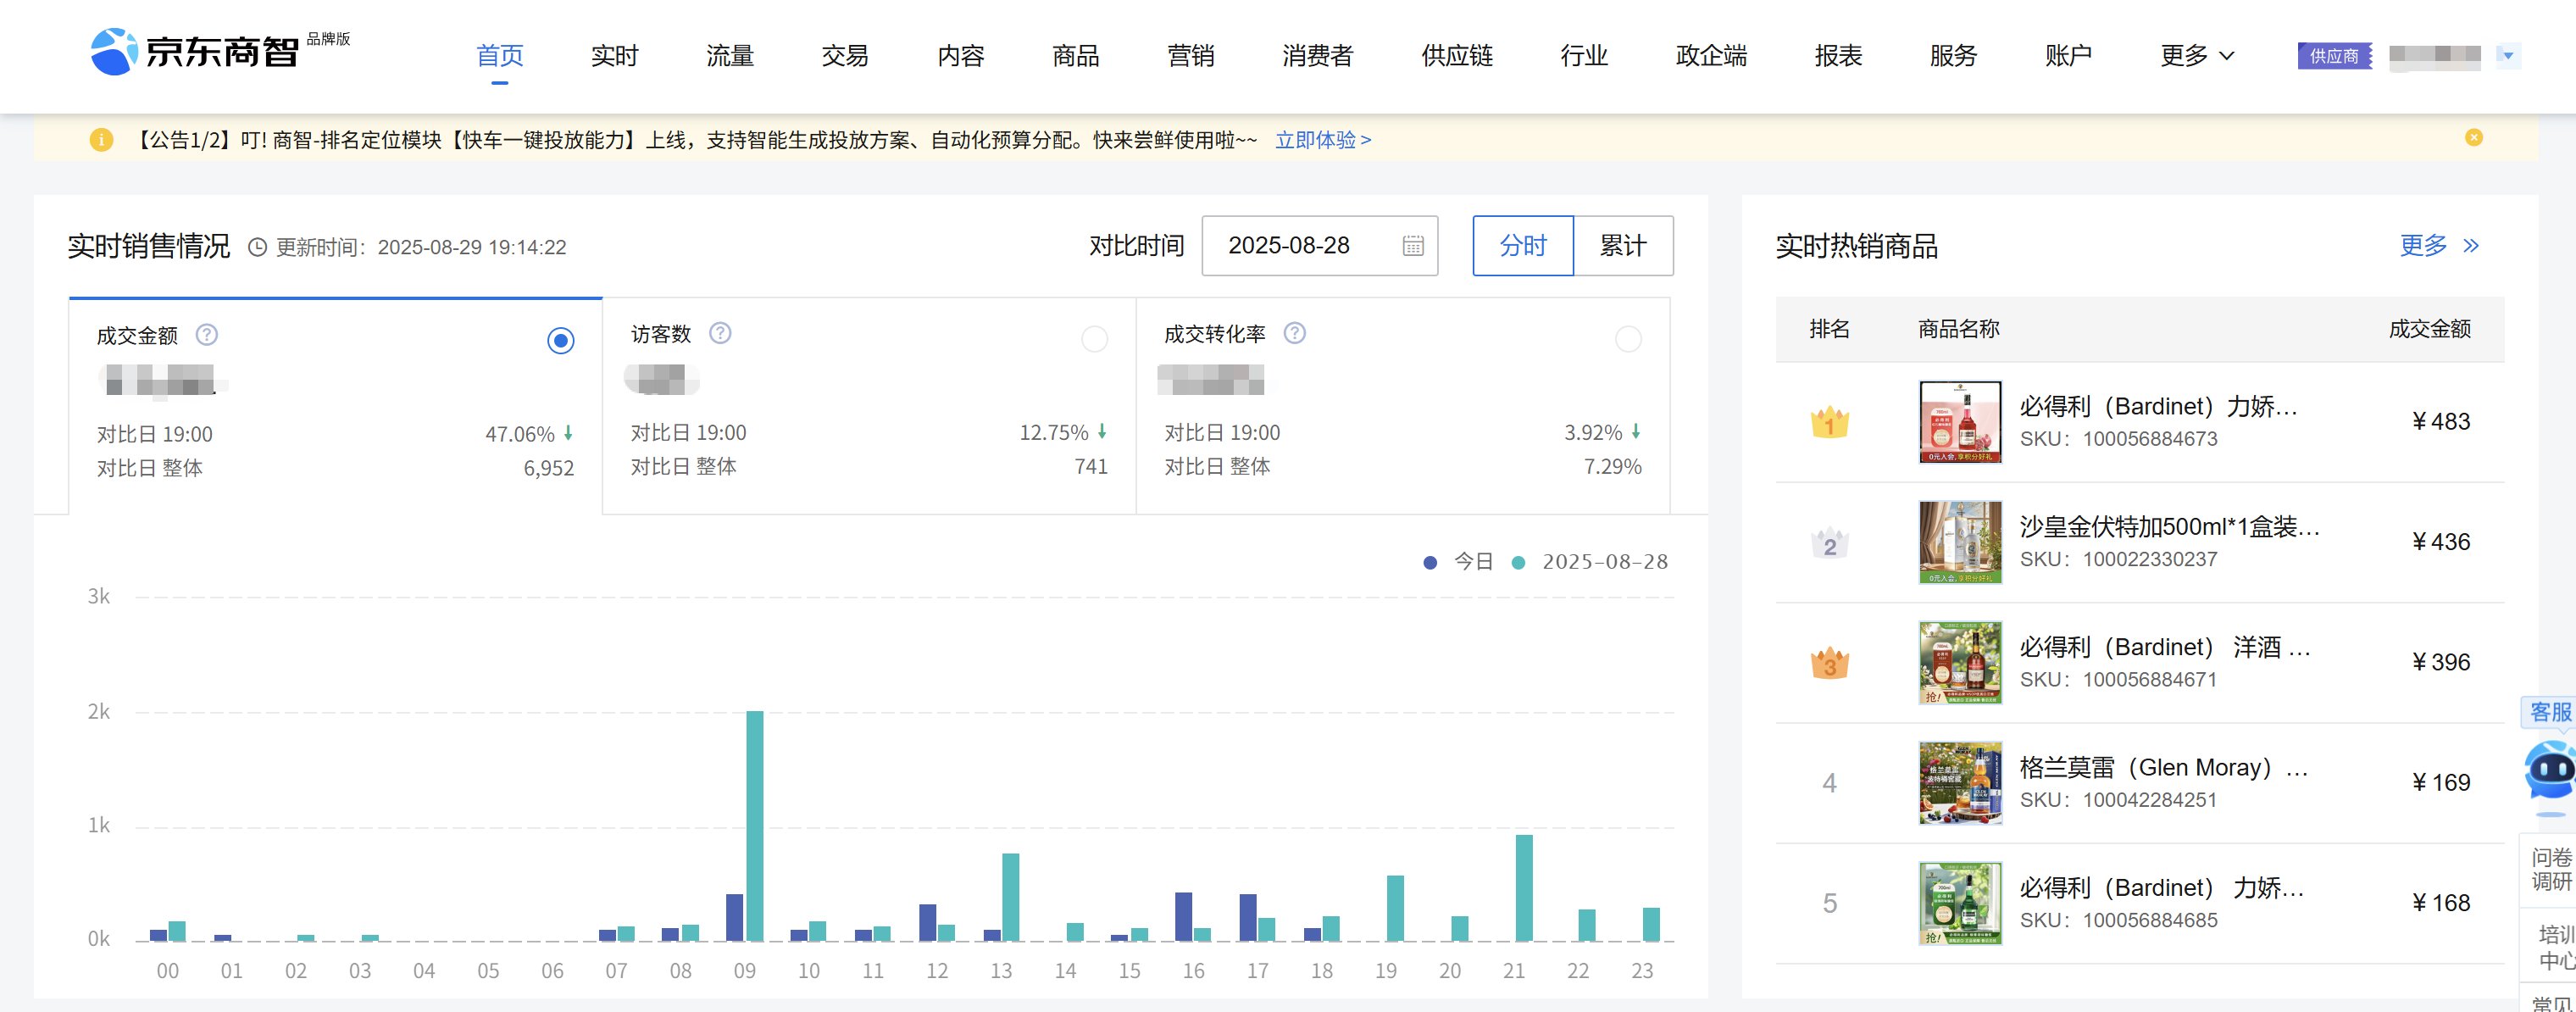Click SKU text 100022330237
2576x1012 pixels.
pos(2149,560)
